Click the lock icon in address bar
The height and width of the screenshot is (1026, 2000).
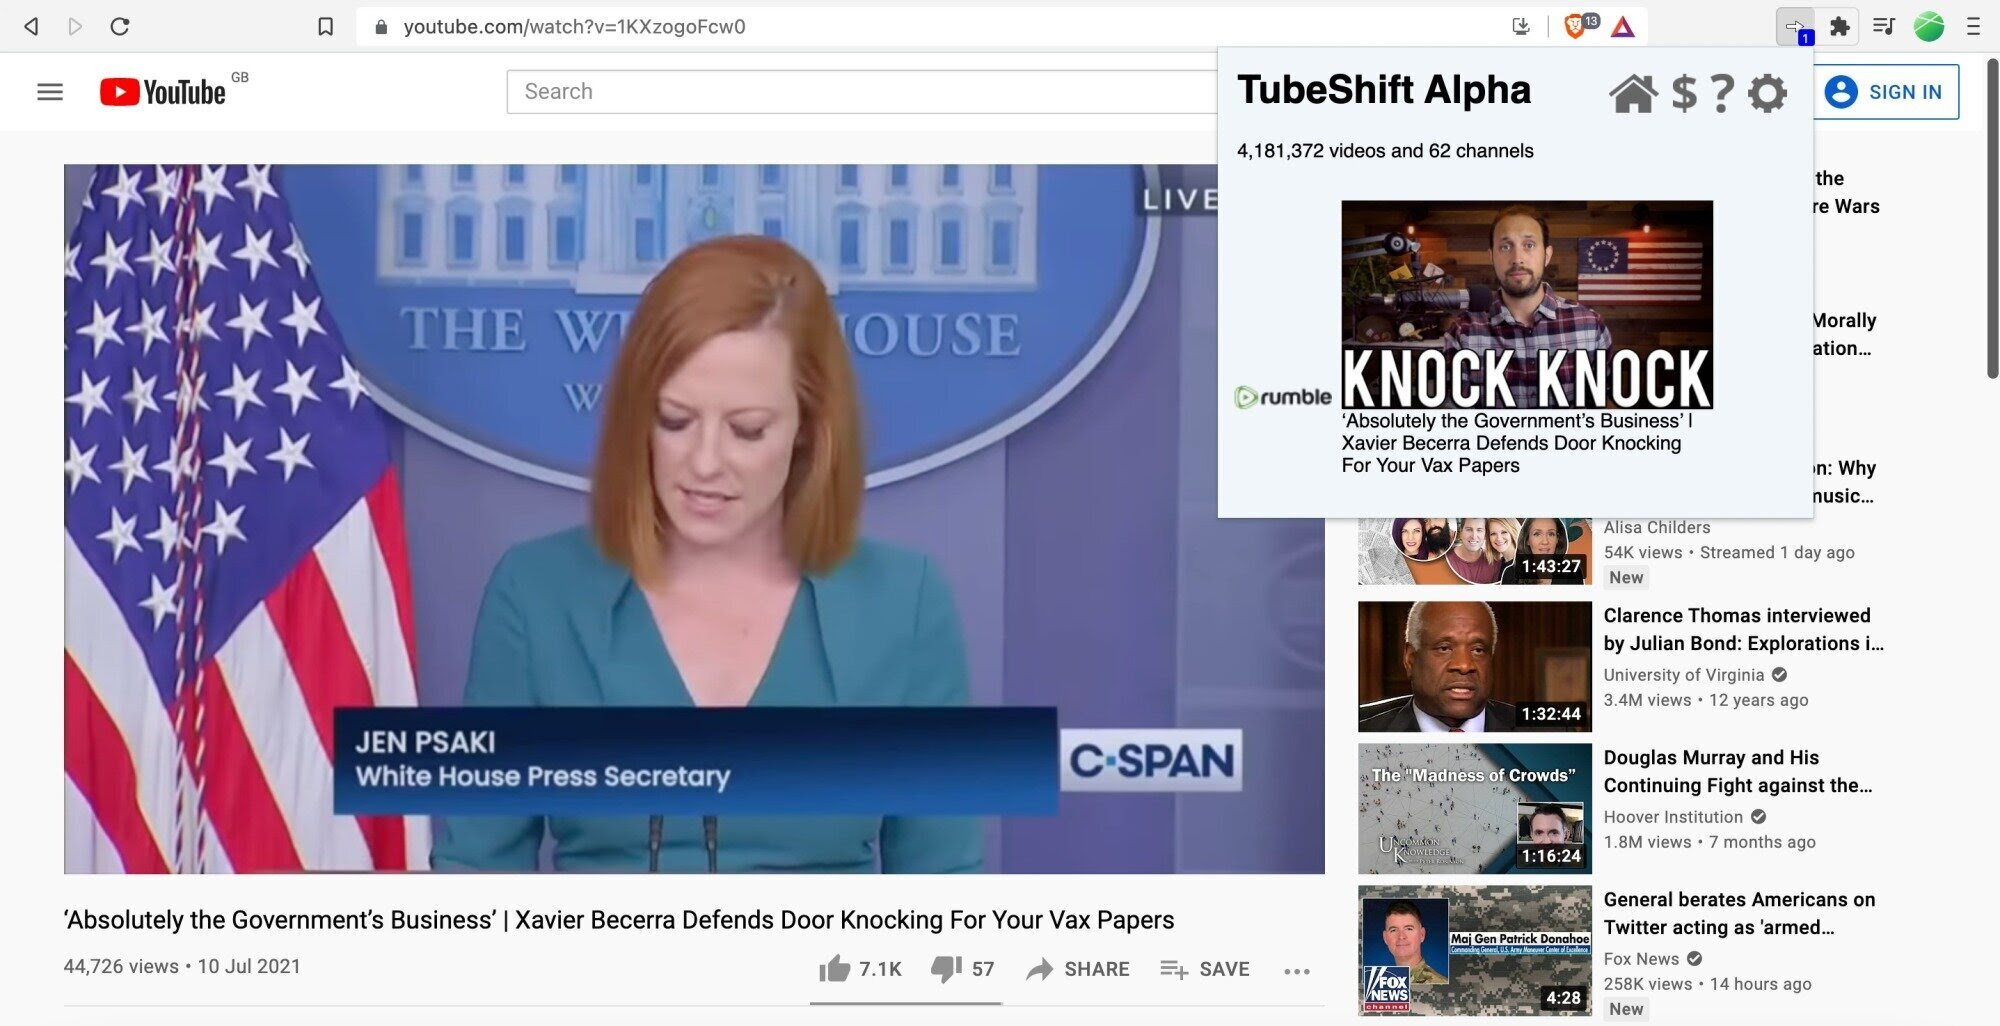coord(380,27)
